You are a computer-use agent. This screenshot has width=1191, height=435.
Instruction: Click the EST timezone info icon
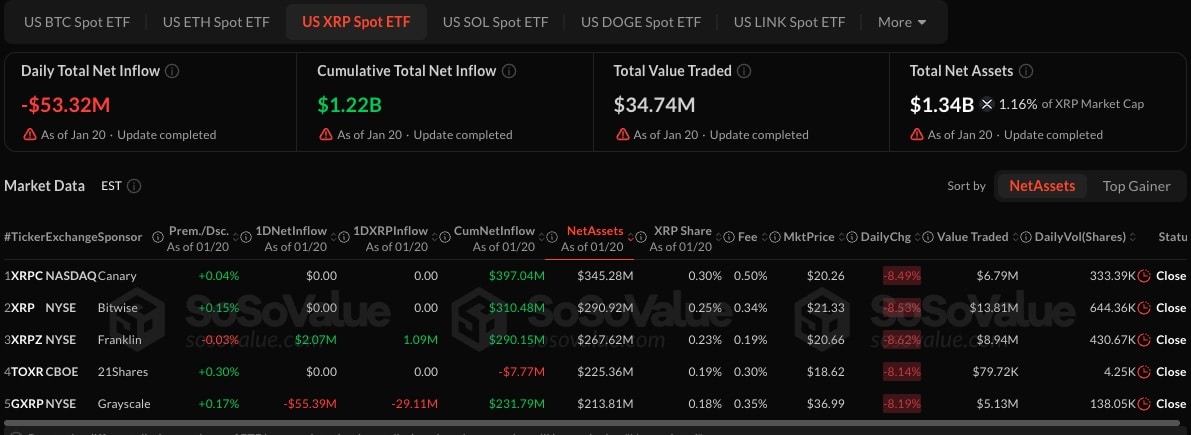pos(134,186)
